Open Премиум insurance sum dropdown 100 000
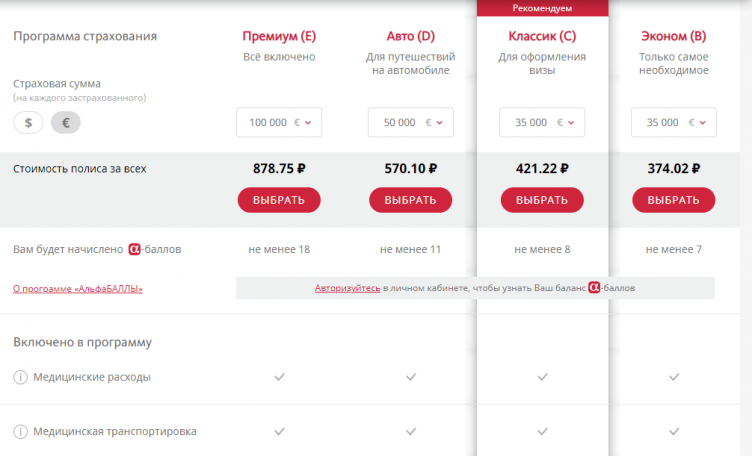 point(279,122)
